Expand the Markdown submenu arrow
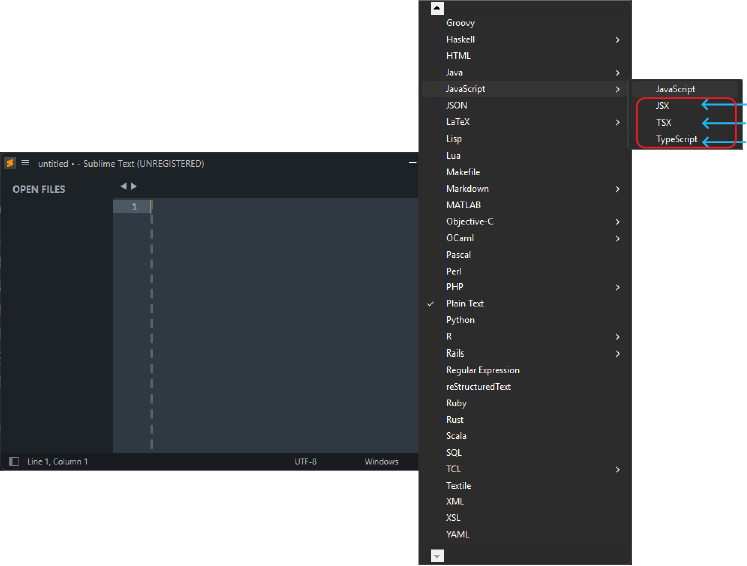The image size is (747, 566). point(617,189)
